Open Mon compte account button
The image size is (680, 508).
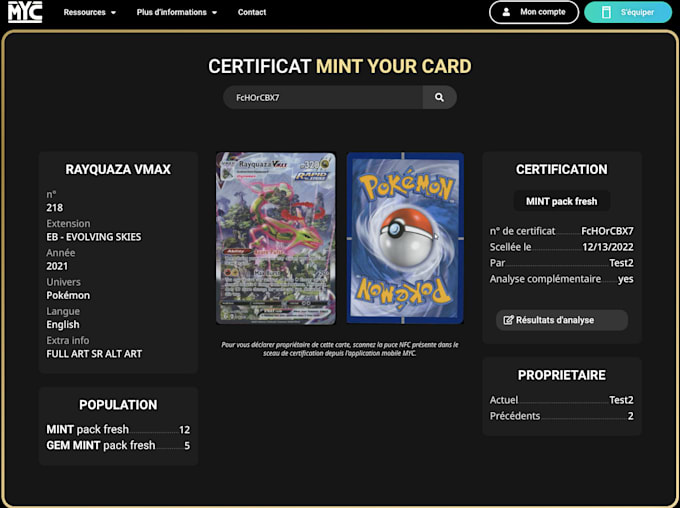[x=534, y=12]
